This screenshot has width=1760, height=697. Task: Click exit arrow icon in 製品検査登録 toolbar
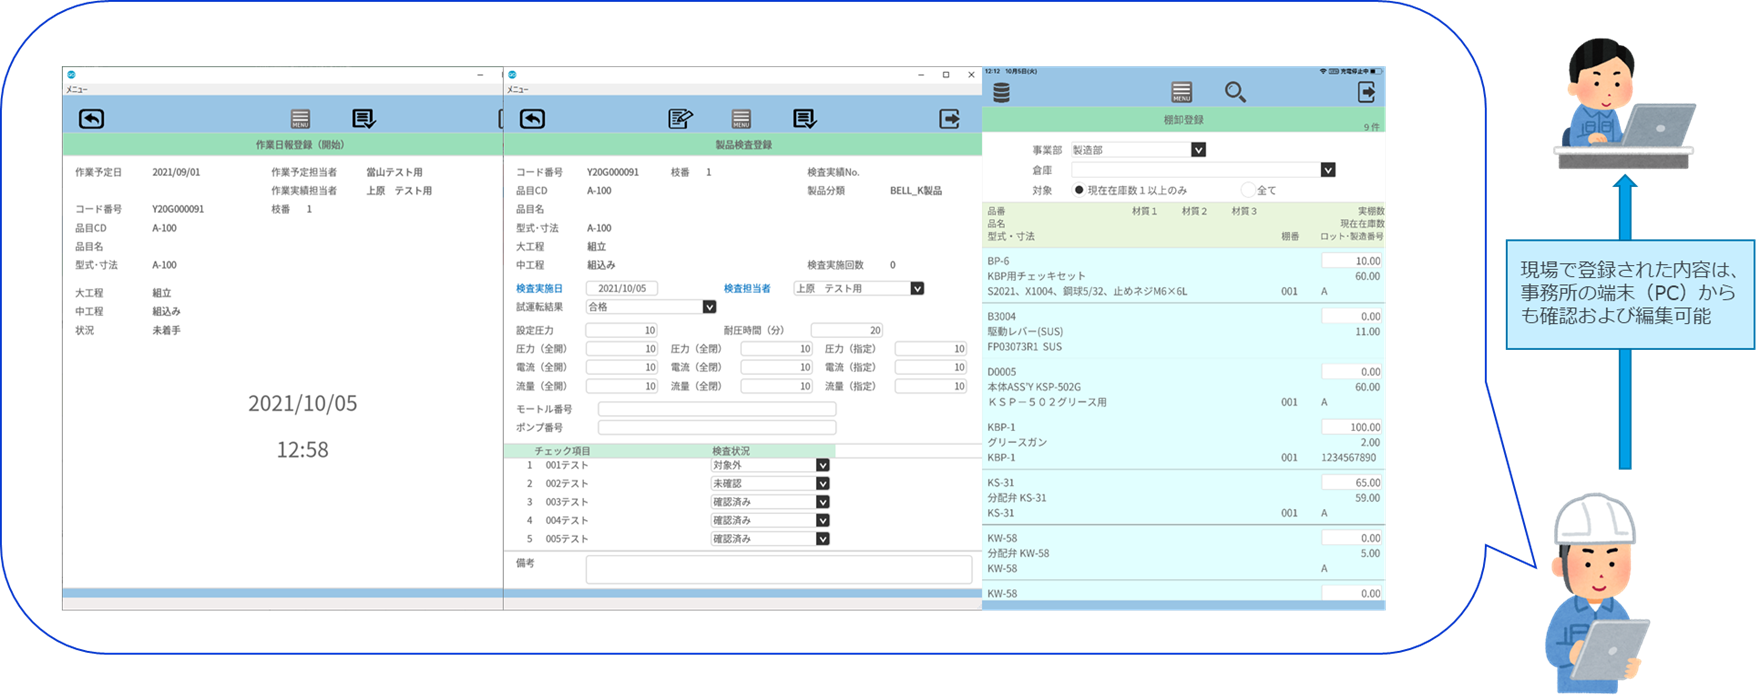point(949,119)
